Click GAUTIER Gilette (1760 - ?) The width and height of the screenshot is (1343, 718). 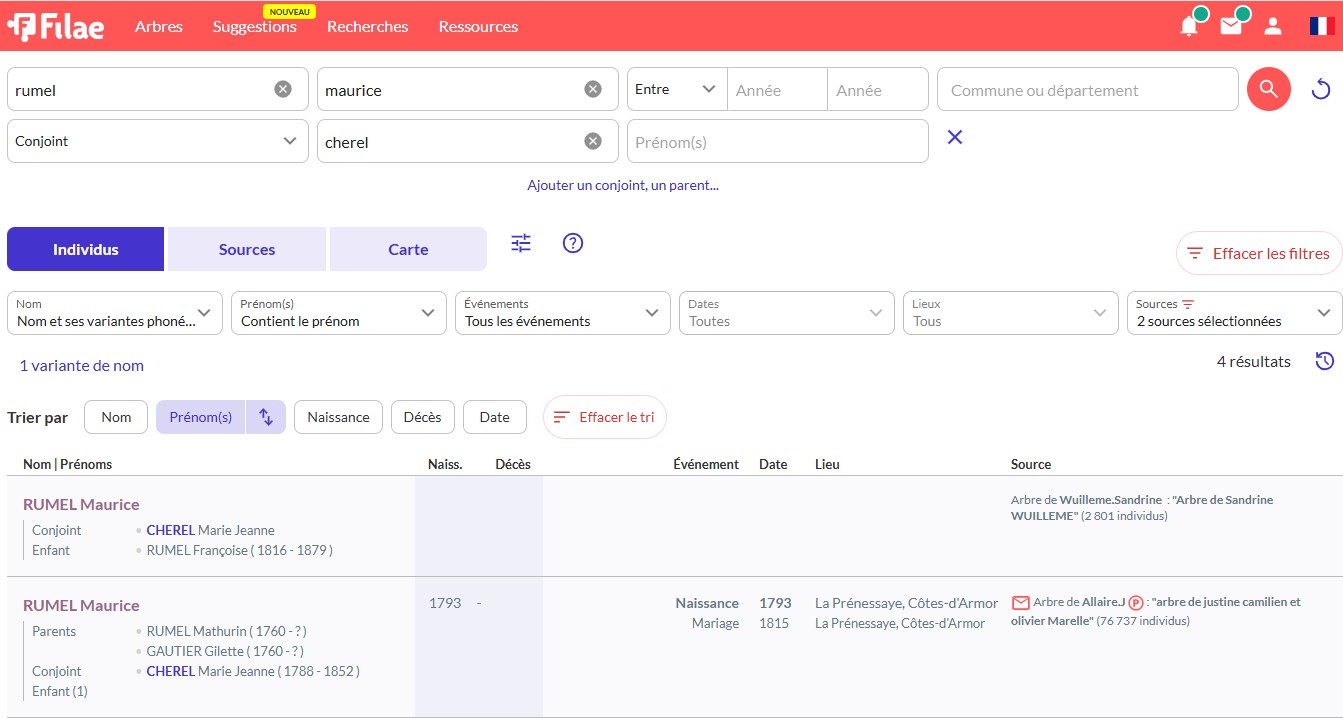(224, 651)
